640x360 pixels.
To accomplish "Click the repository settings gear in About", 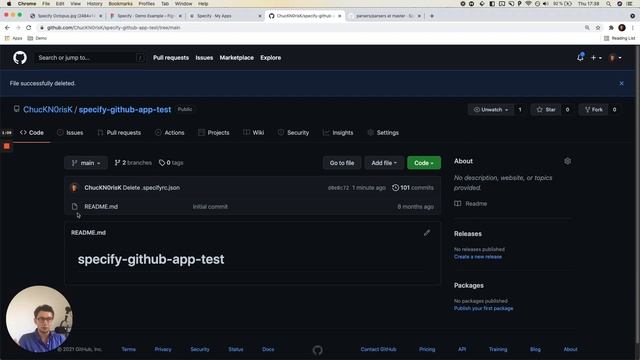I will click(x=567, y=161).
